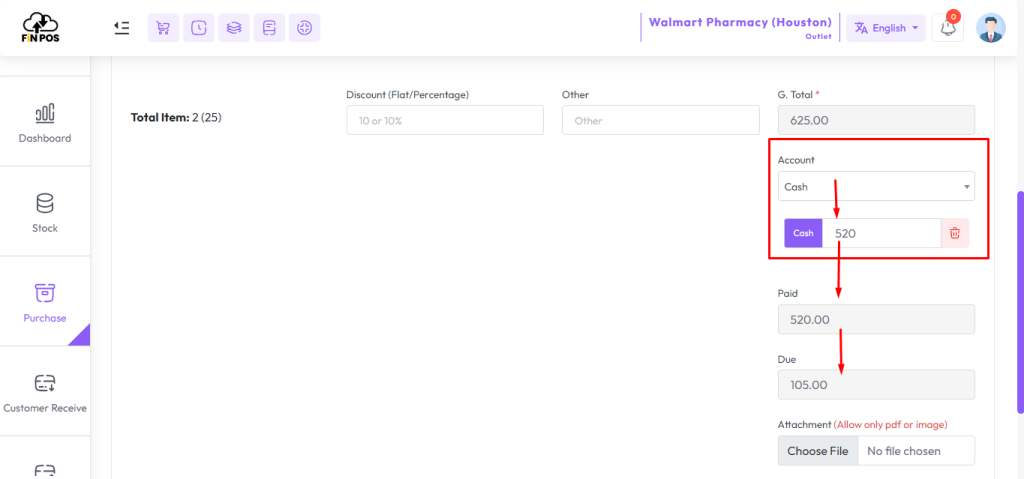The width and height of the screenshot is (1024, 479).
Task: Open the user profile avatar
Action: [x=991, y=28]
